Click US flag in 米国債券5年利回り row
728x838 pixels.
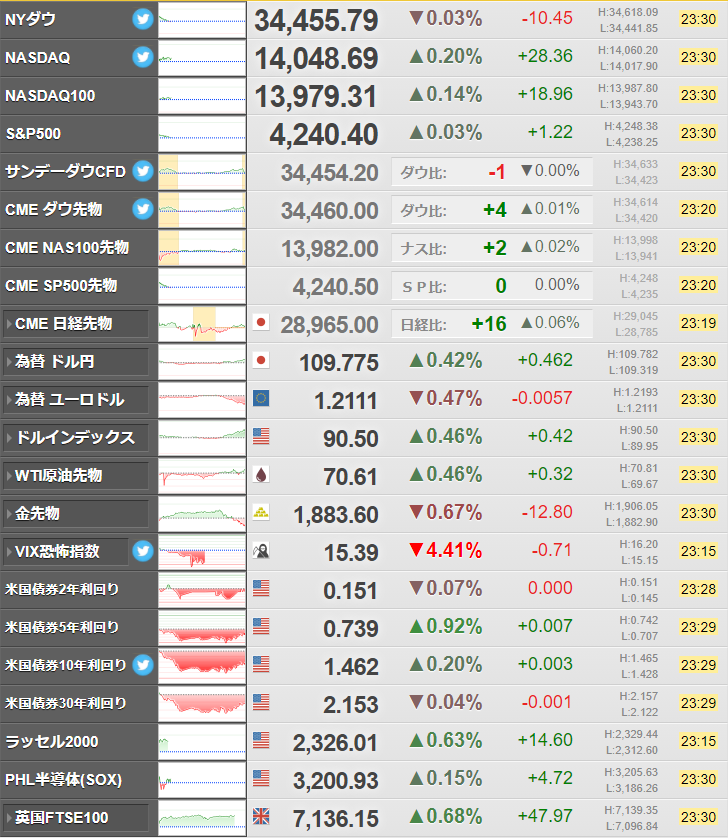[261, 626]
